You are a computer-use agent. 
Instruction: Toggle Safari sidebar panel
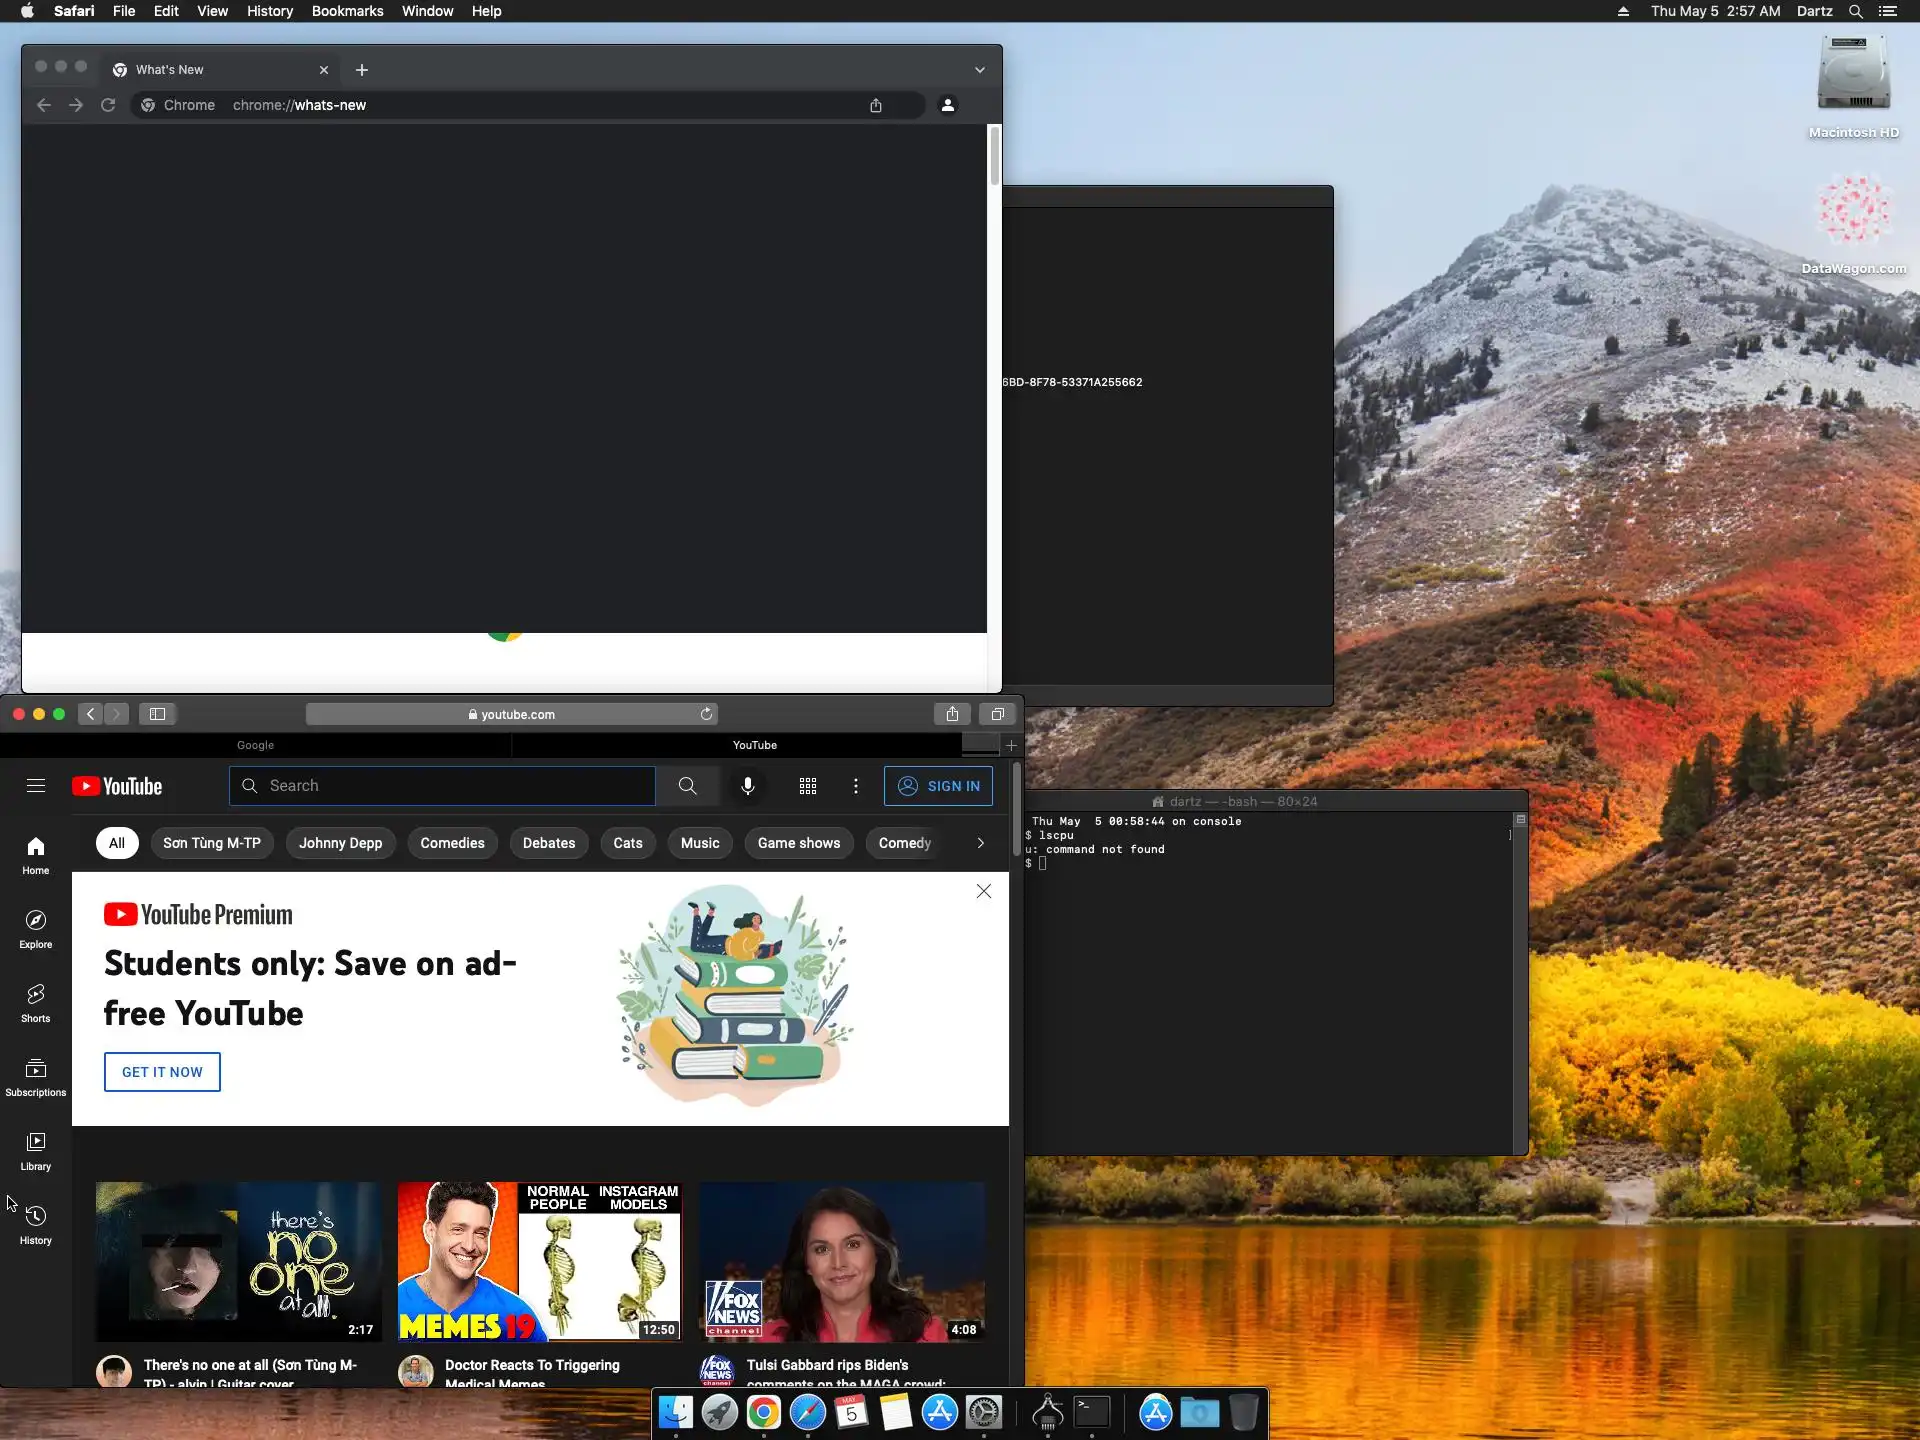point(157,714)
